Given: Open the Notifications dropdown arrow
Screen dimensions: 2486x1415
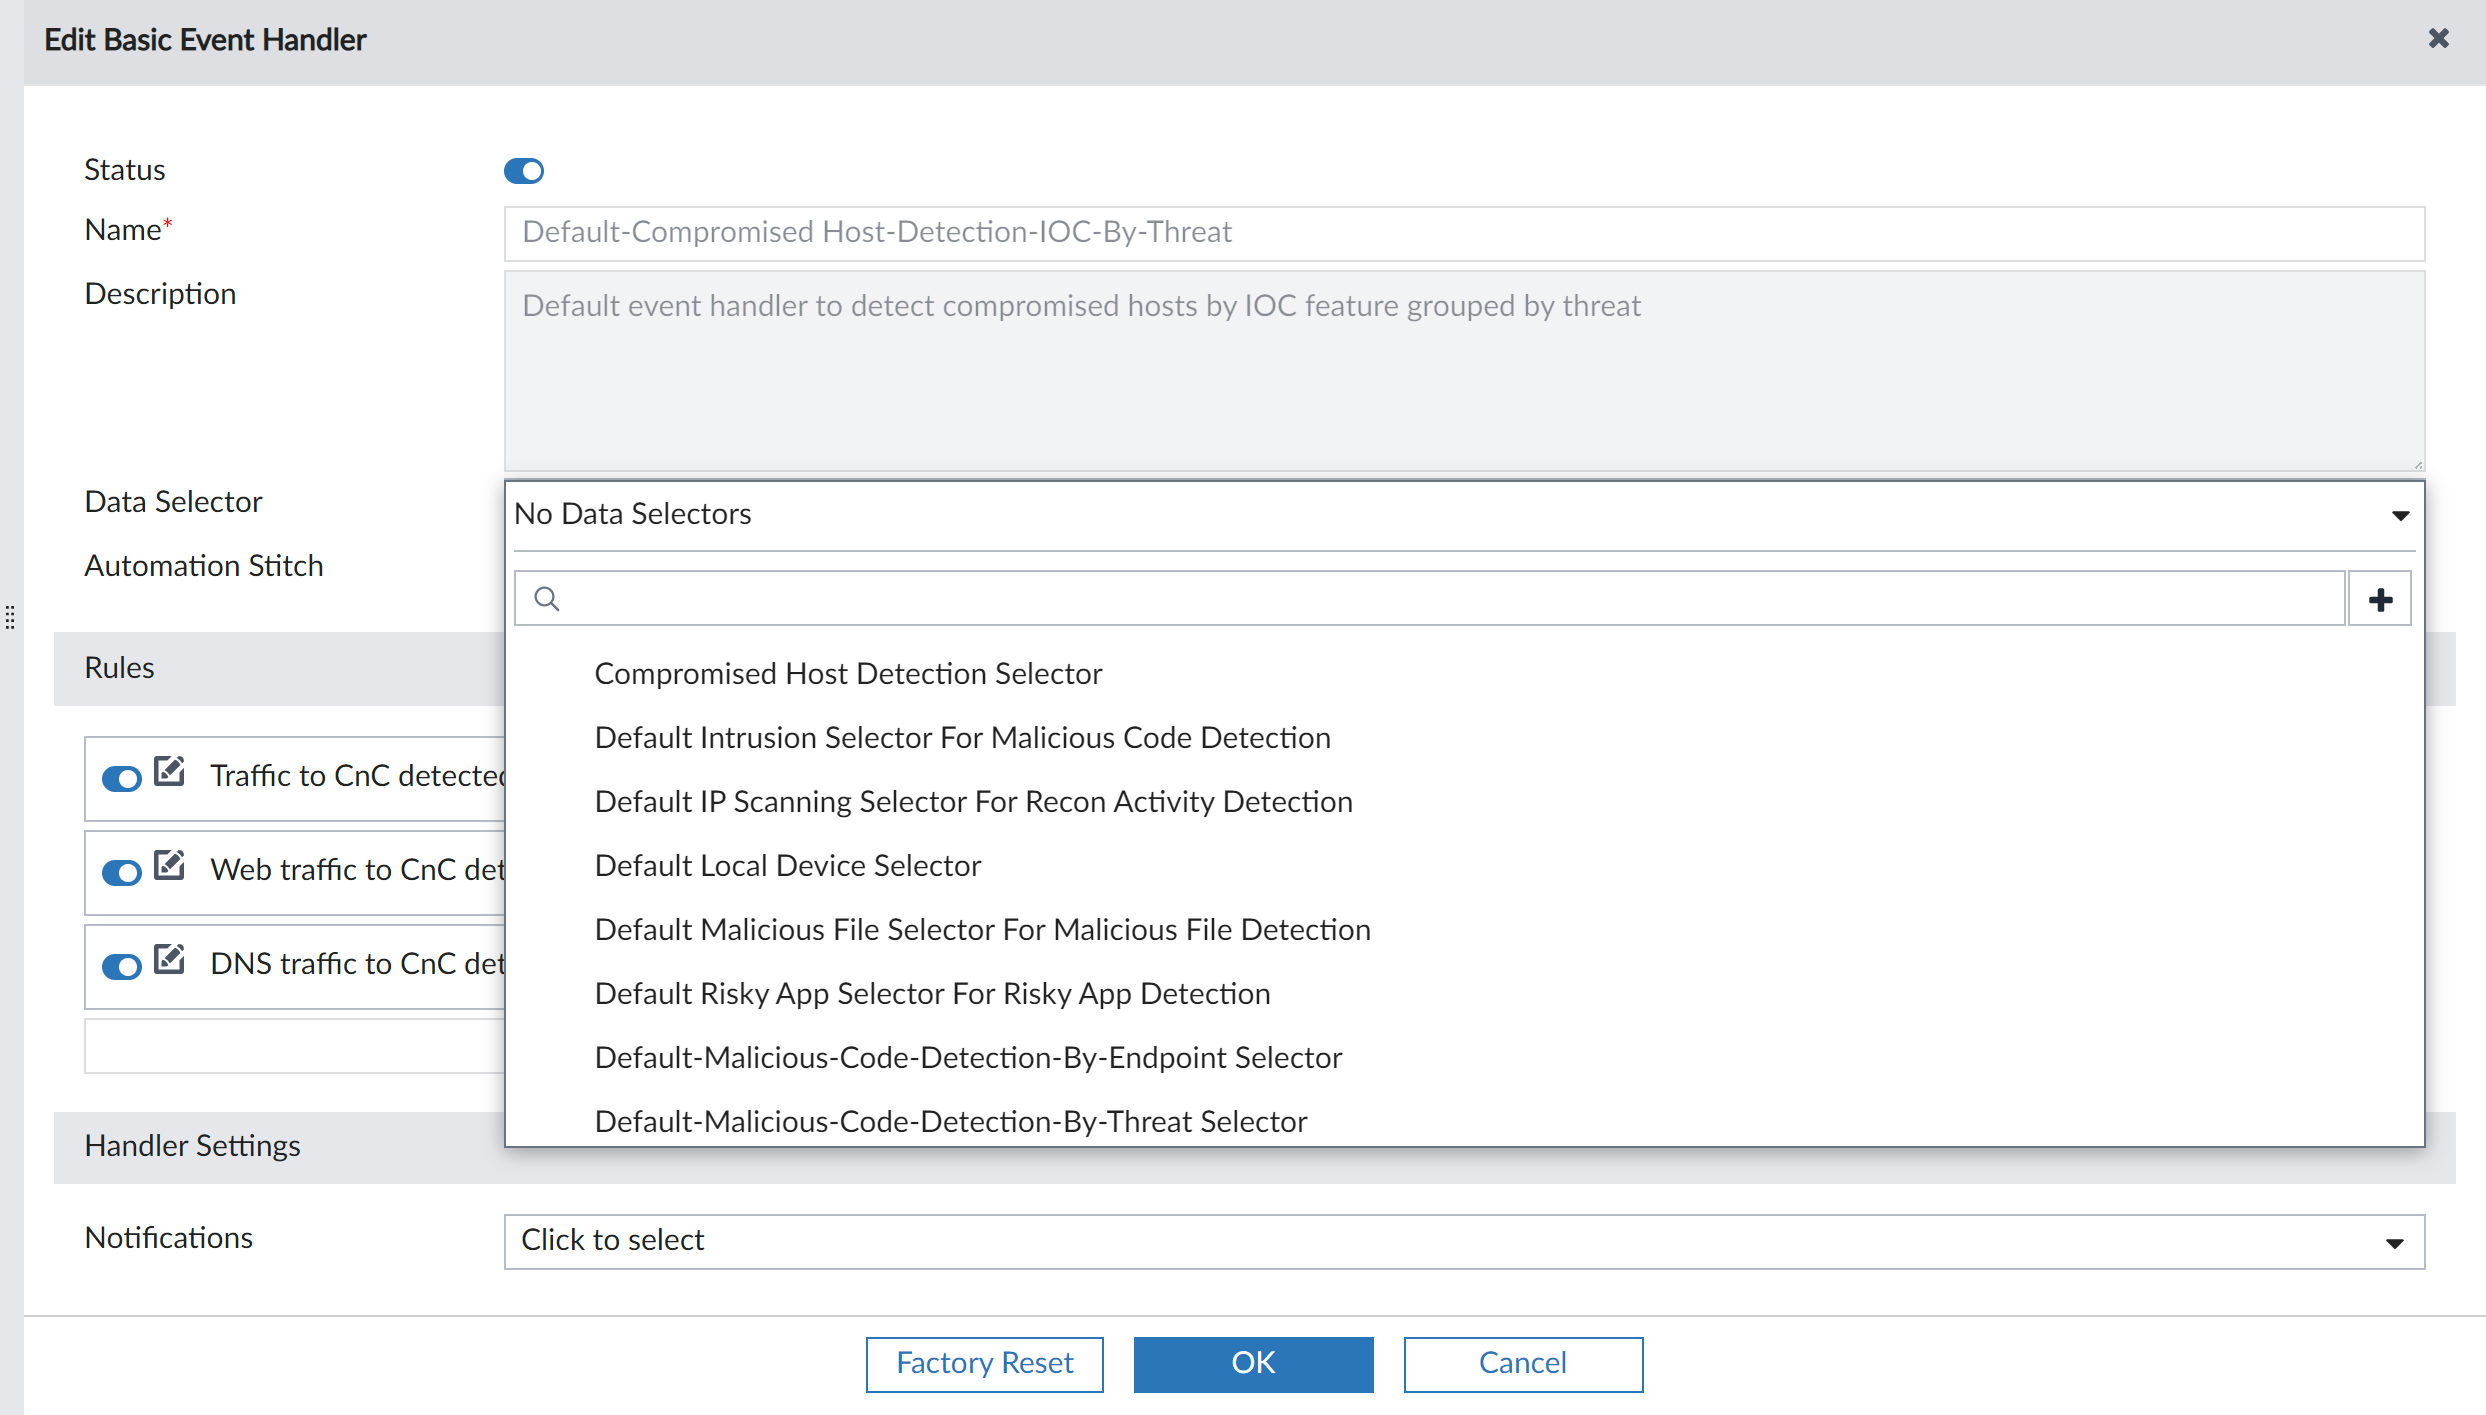Looking at the screenshot, I should (2394, 1242).
